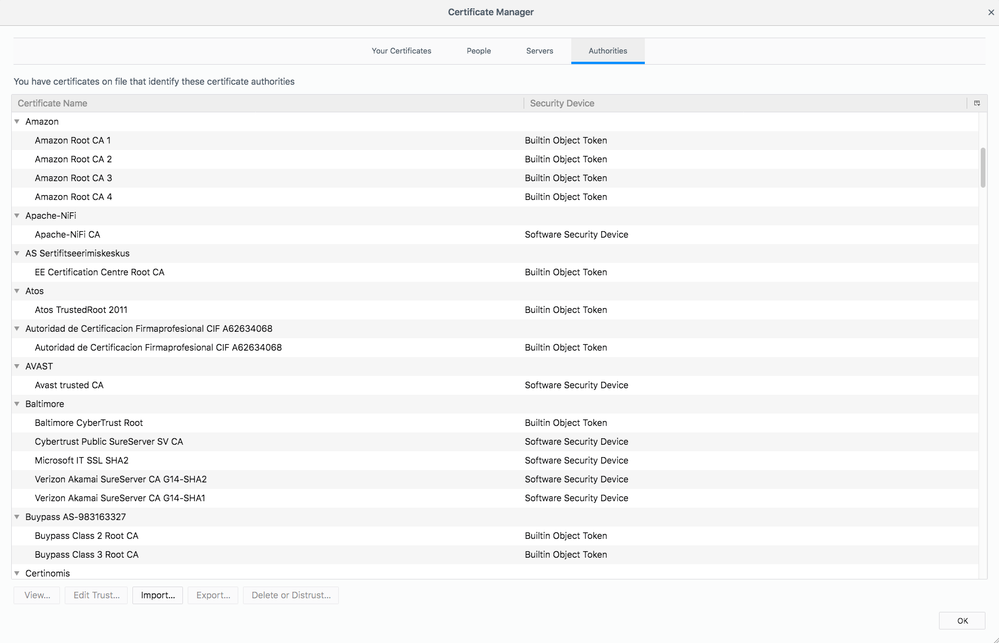Switch to the Your Certificates tab

(x=401, y=51)
